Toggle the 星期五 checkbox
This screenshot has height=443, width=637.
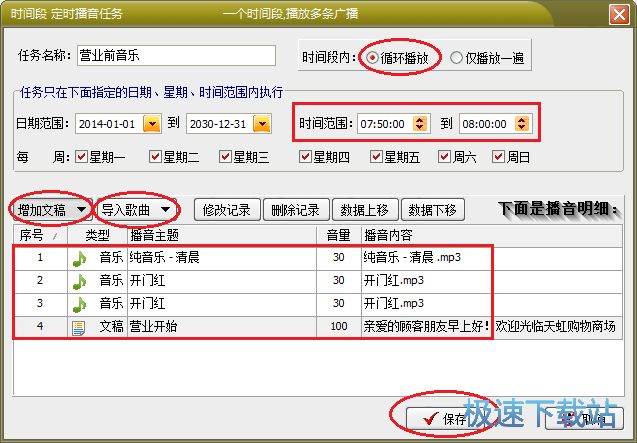coord(376,156)
